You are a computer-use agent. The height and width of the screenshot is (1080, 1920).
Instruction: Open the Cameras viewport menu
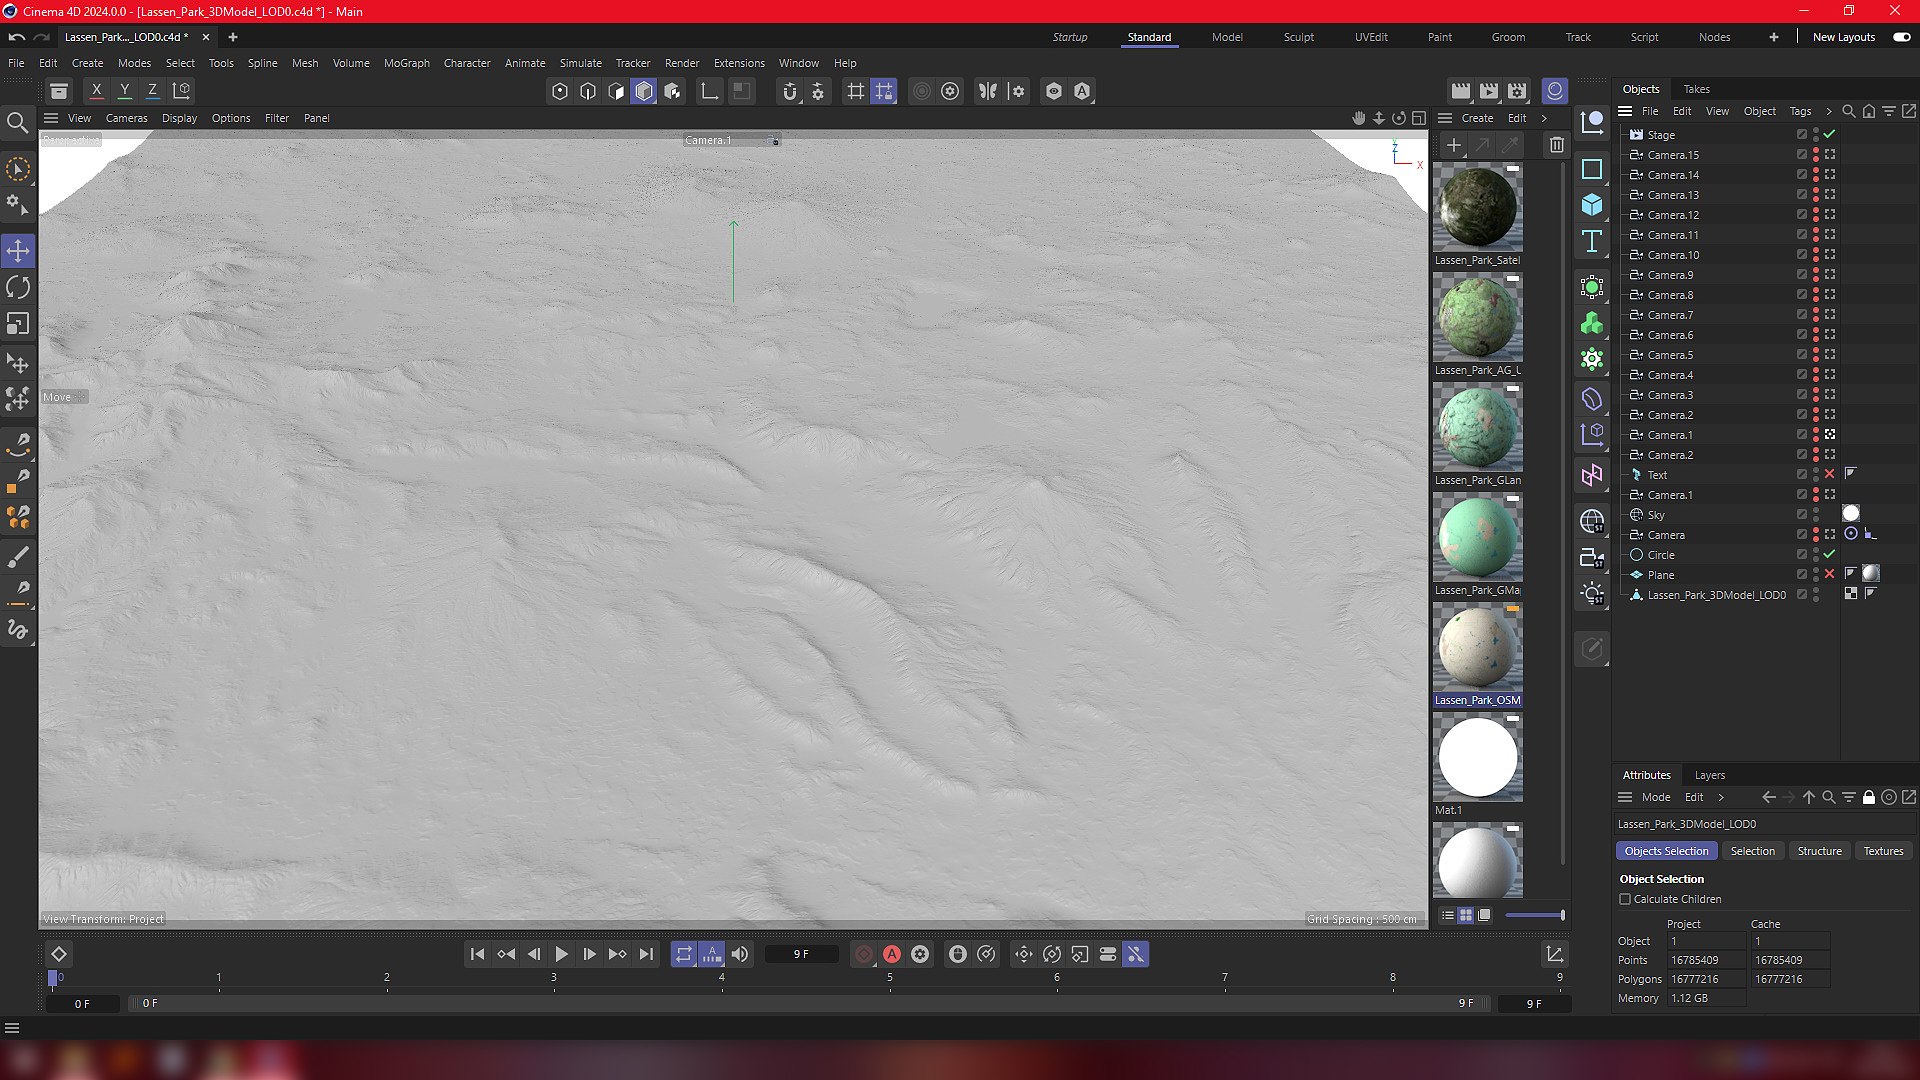(126, 118)
